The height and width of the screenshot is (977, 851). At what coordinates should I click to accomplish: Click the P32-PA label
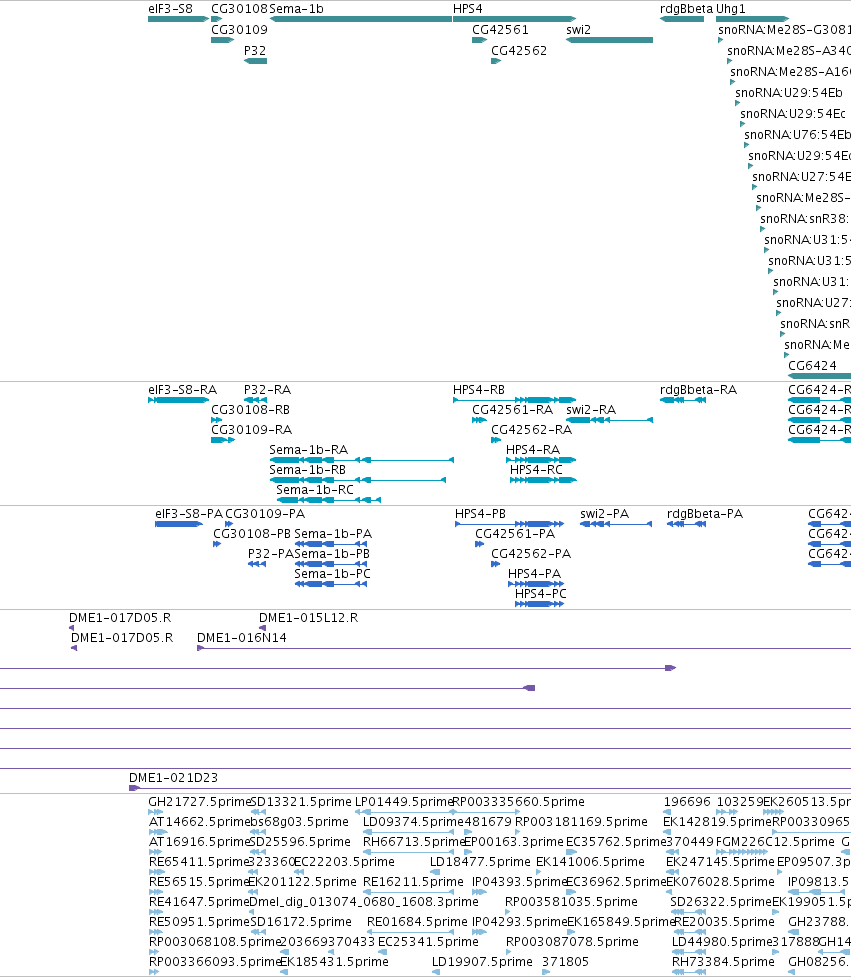click(271, 554)
